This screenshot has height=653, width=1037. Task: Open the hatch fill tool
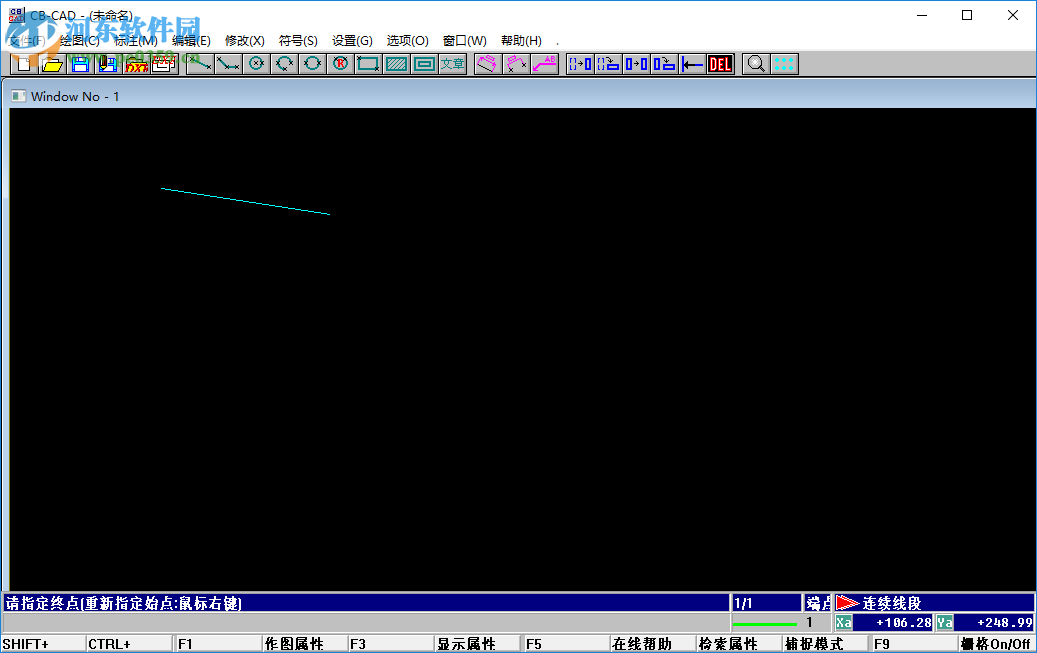click(394, 63)
